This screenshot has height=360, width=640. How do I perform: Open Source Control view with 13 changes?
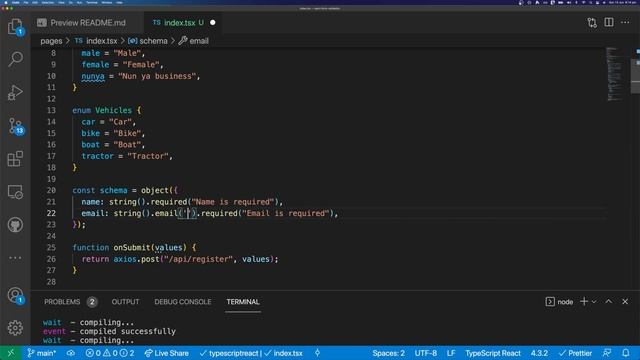pyautogui.click(x=16, y=126)
